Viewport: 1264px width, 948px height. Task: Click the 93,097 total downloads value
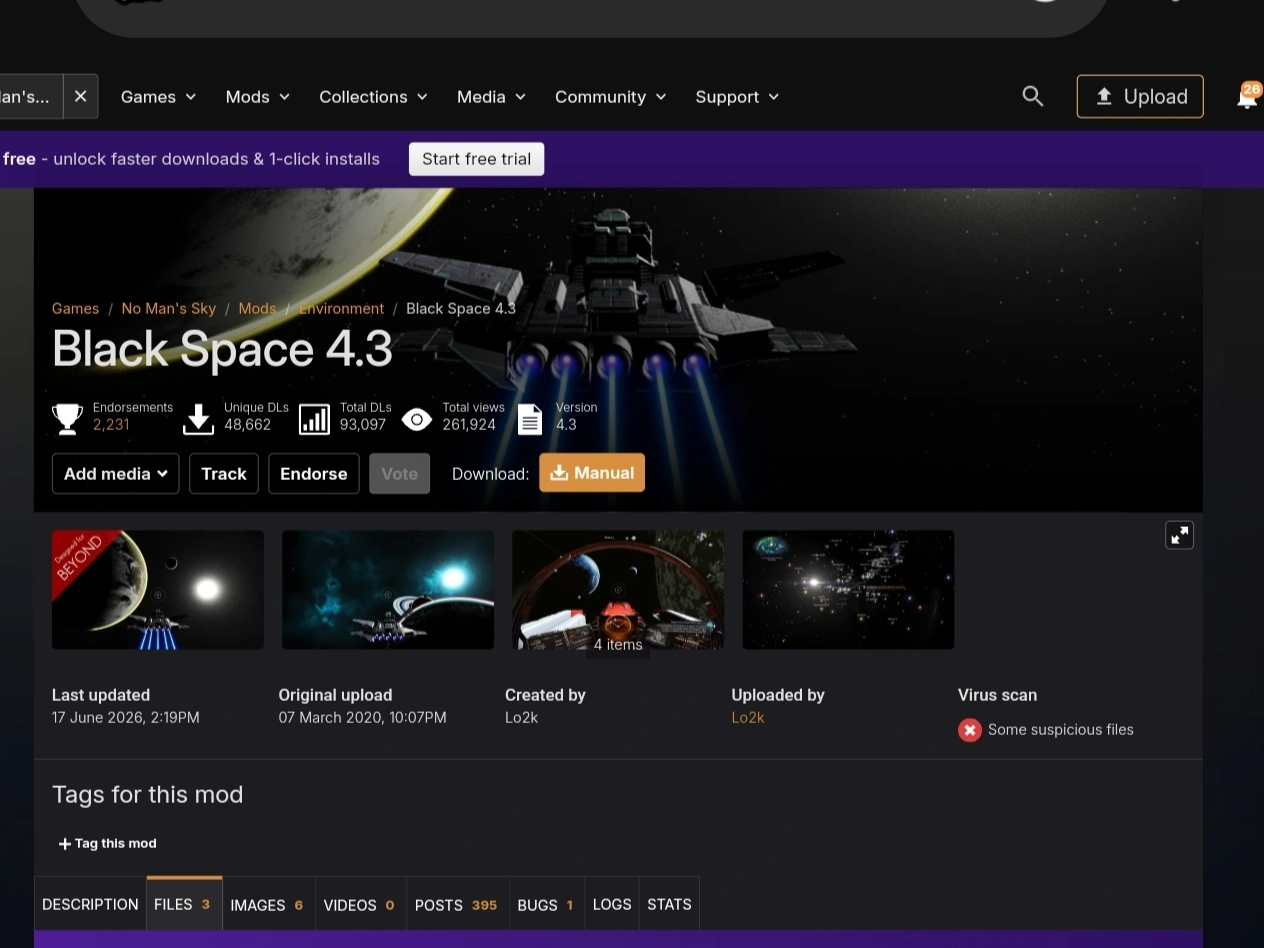tap(363, 424)
